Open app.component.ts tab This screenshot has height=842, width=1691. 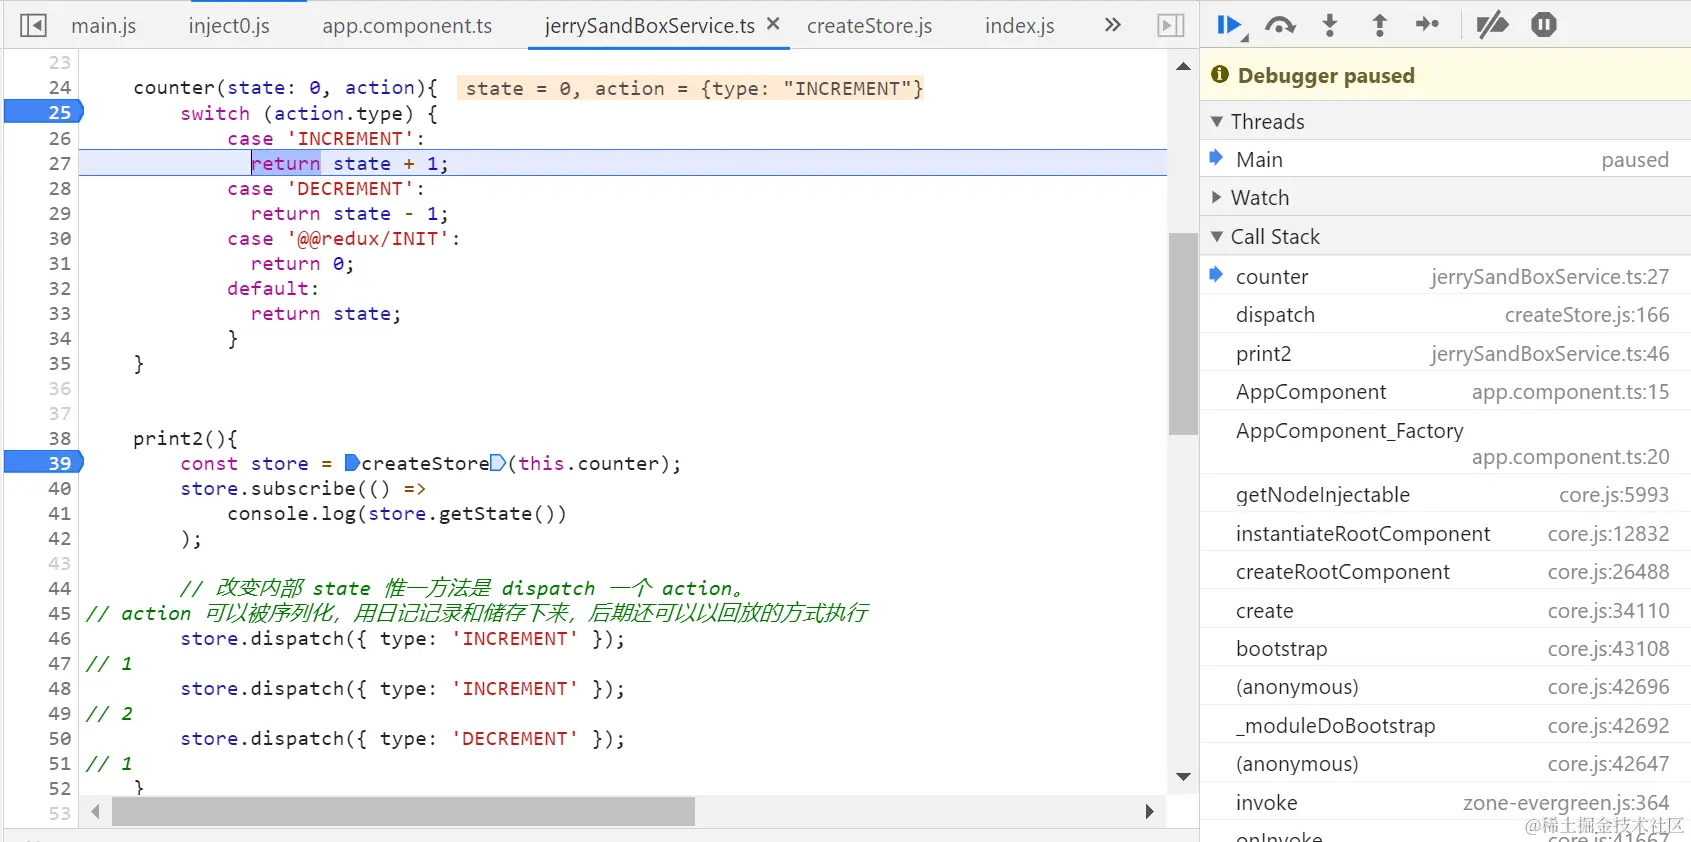407,26
